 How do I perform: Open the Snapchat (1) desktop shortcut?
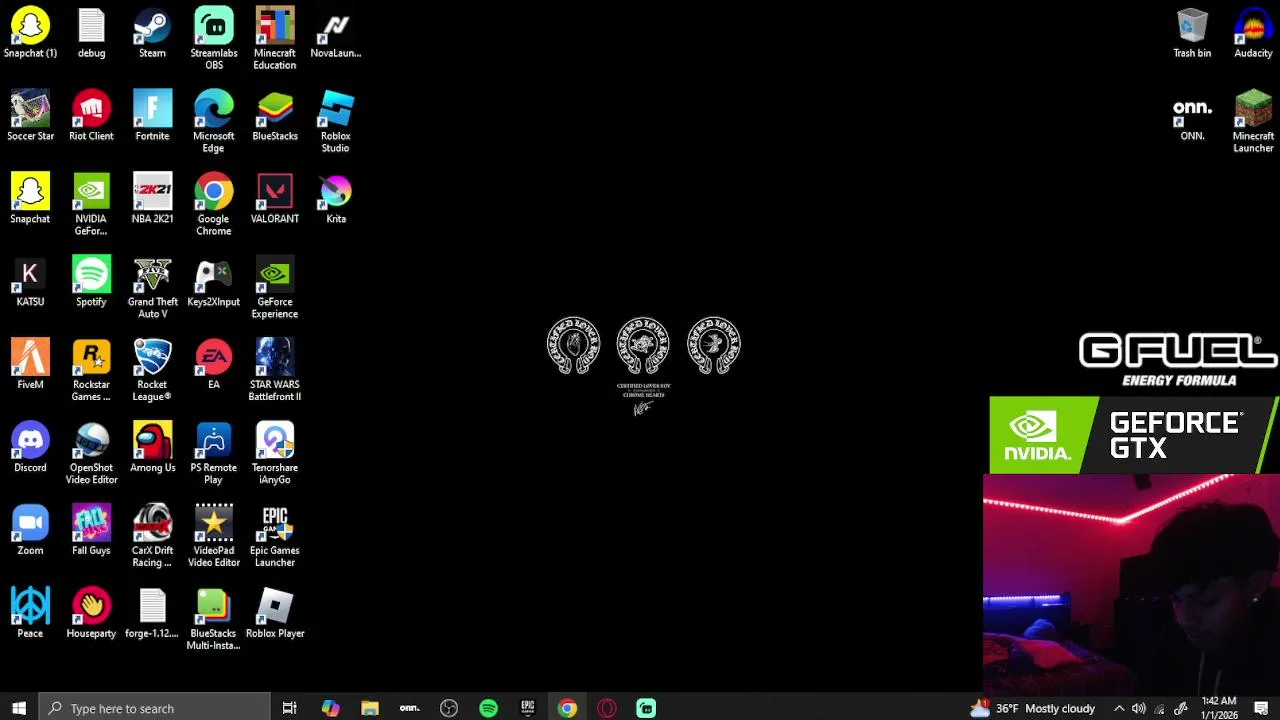(x=30, y=33)
